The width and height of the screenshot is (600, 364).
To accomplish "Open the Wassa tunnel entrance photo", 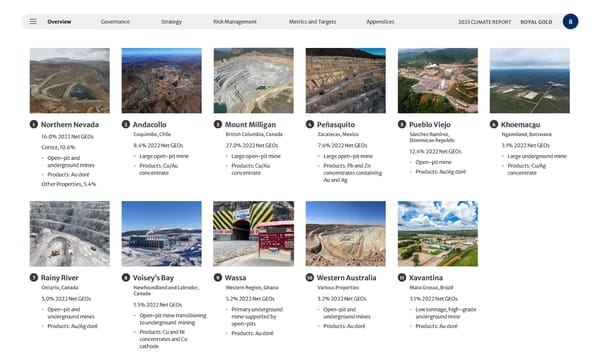I will [254, 233].
